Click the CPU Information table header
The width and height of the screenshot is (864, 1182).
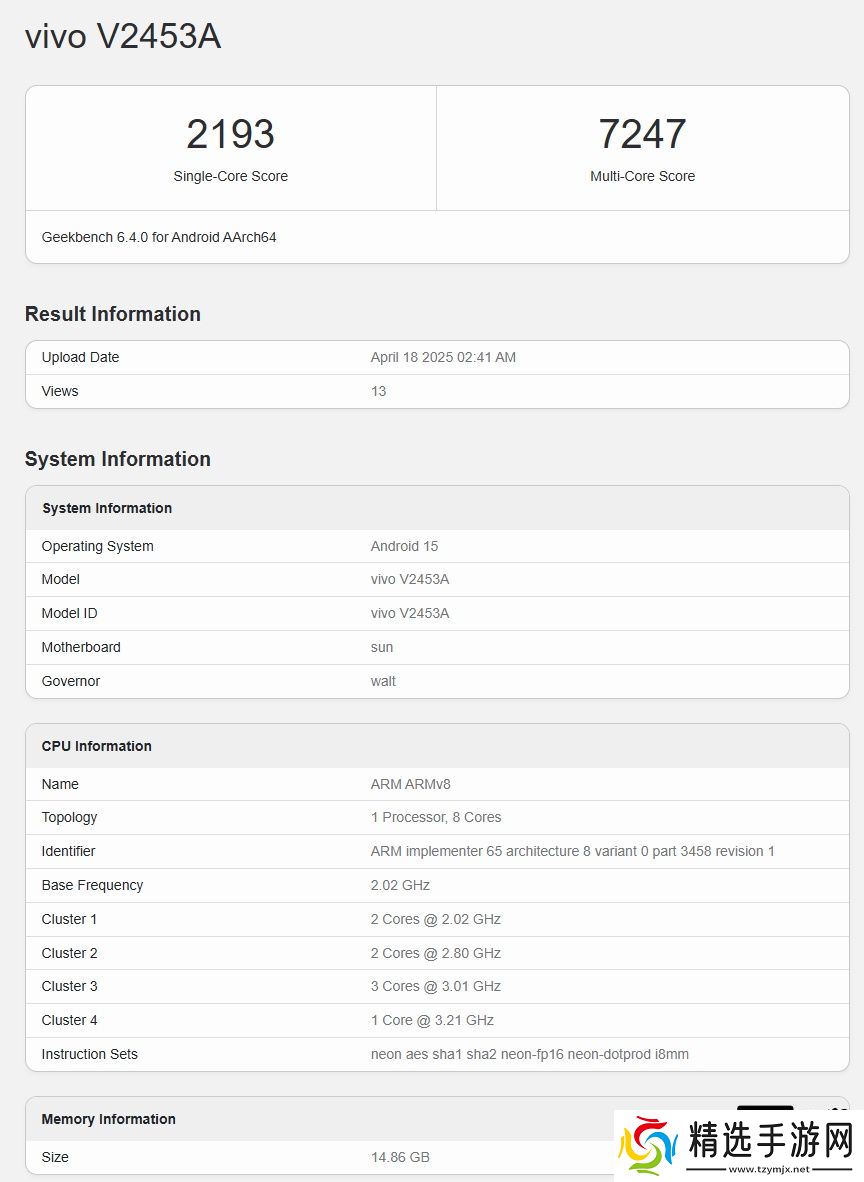point(97,746)
